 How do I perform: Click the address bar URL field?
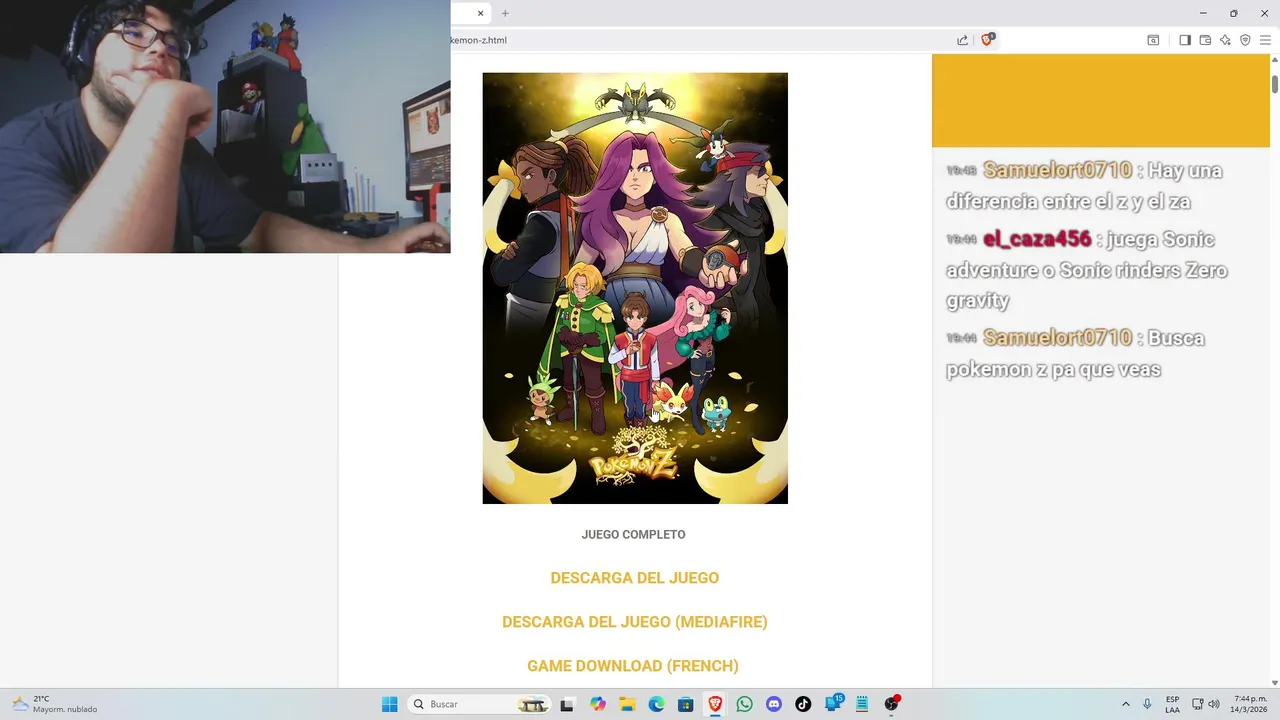pos(700,40)
